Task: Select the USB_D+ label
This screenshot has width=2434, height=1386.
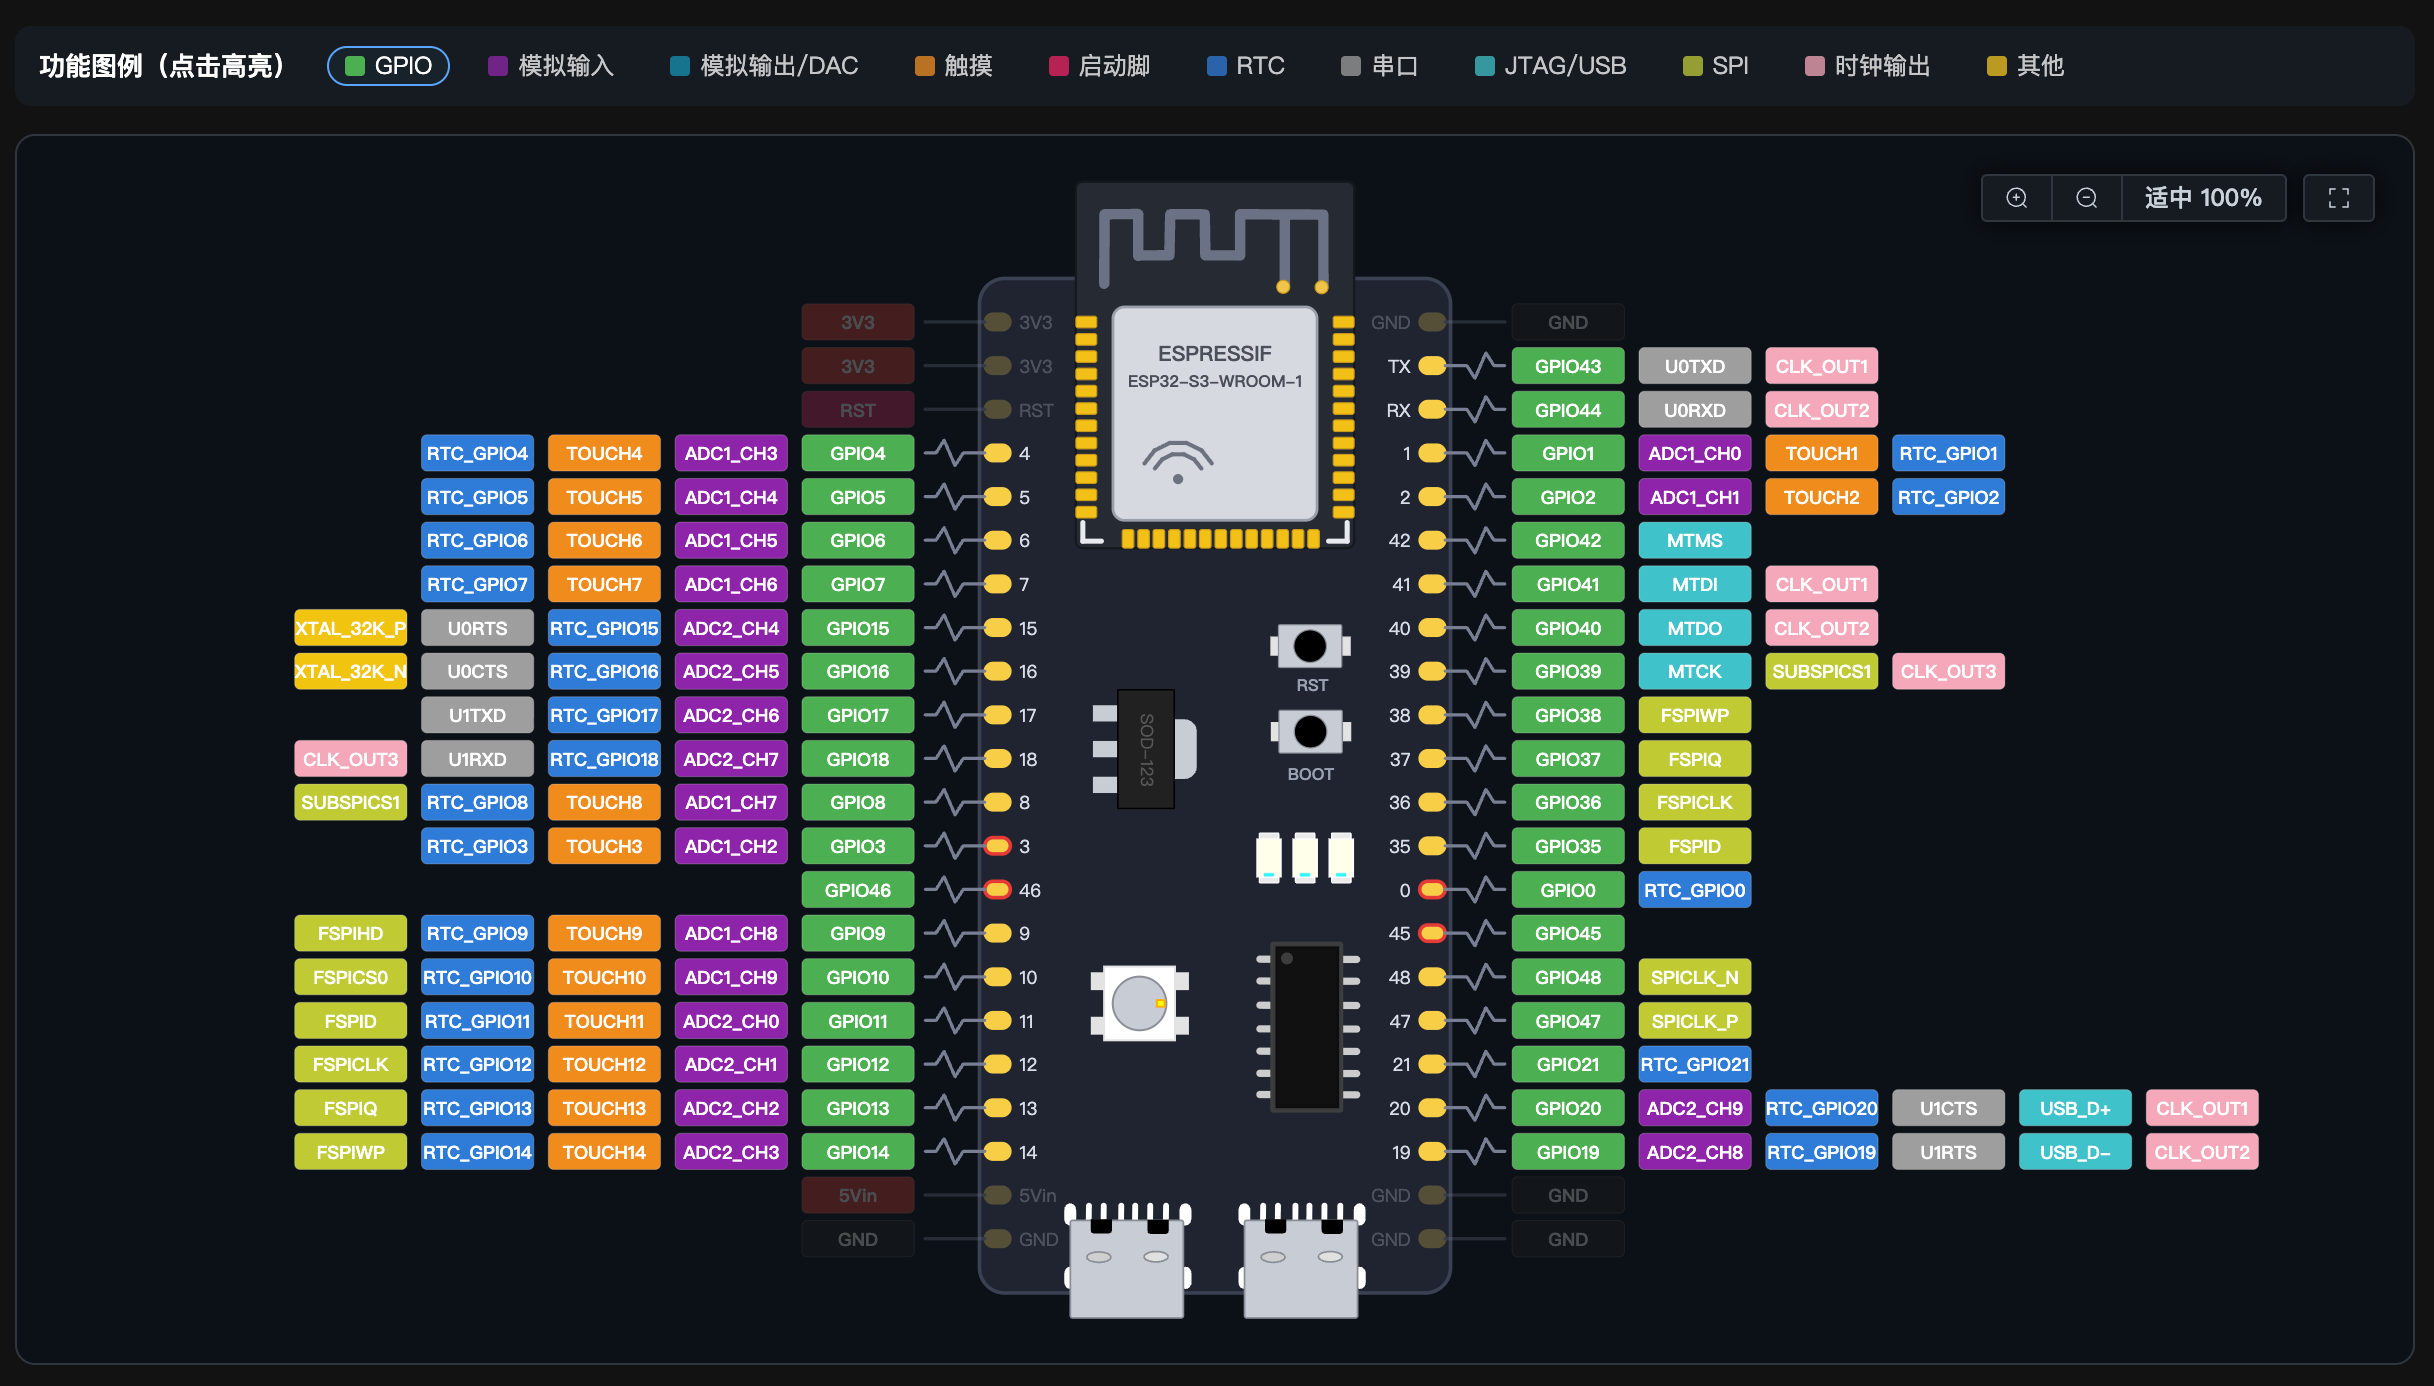Action: coord(2075,1108)
